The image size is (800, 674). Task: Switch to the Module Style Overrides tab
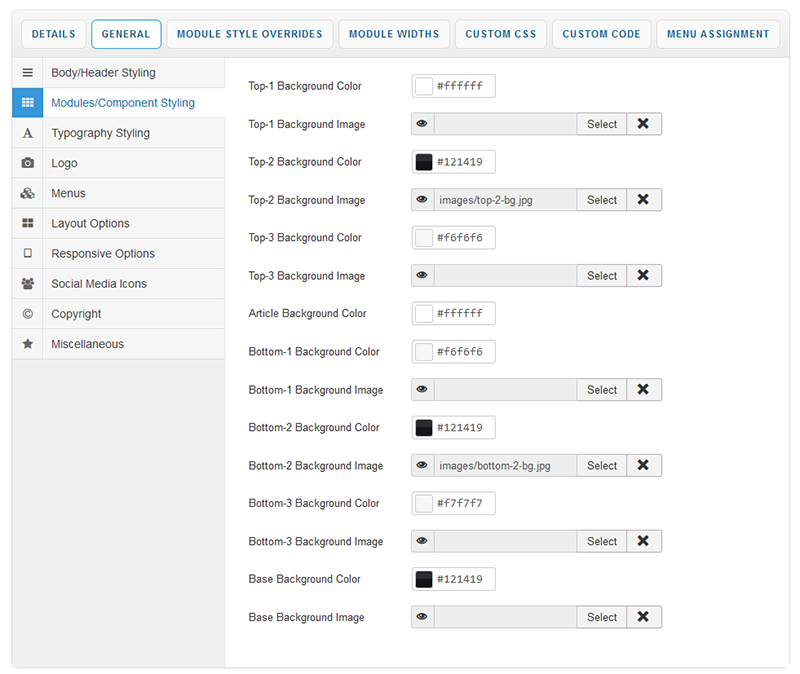tap(249, 34)
